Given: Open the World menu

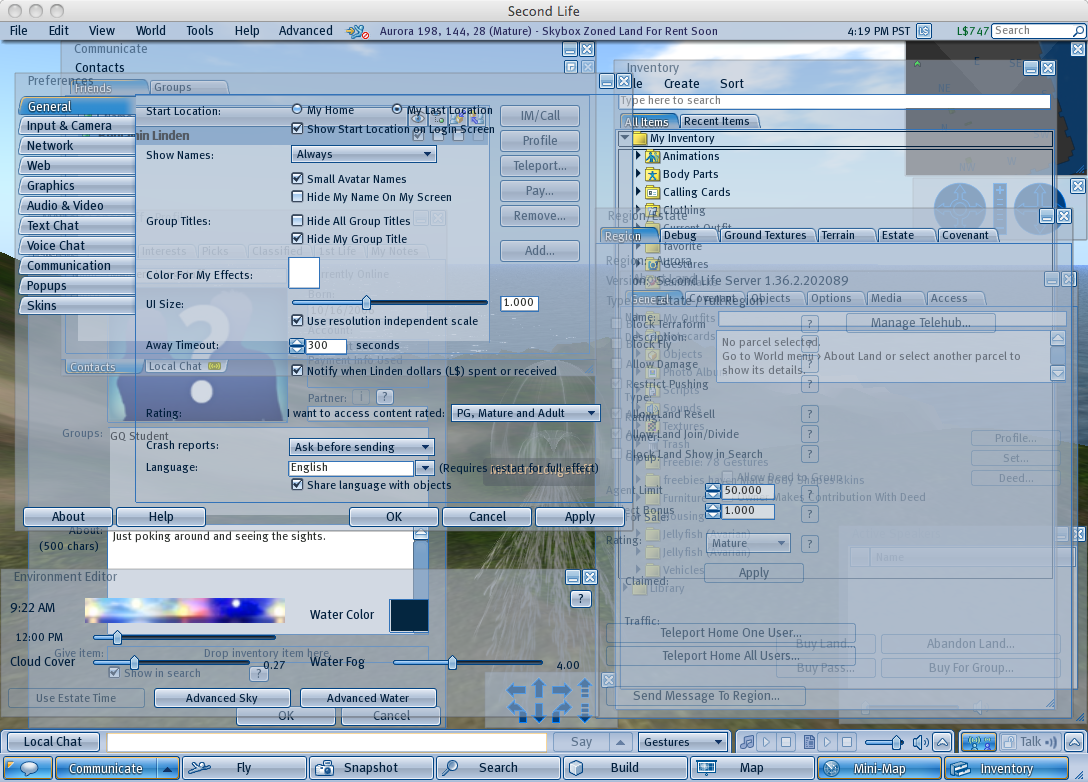Looking at the screenshot, I should [151, 31].
